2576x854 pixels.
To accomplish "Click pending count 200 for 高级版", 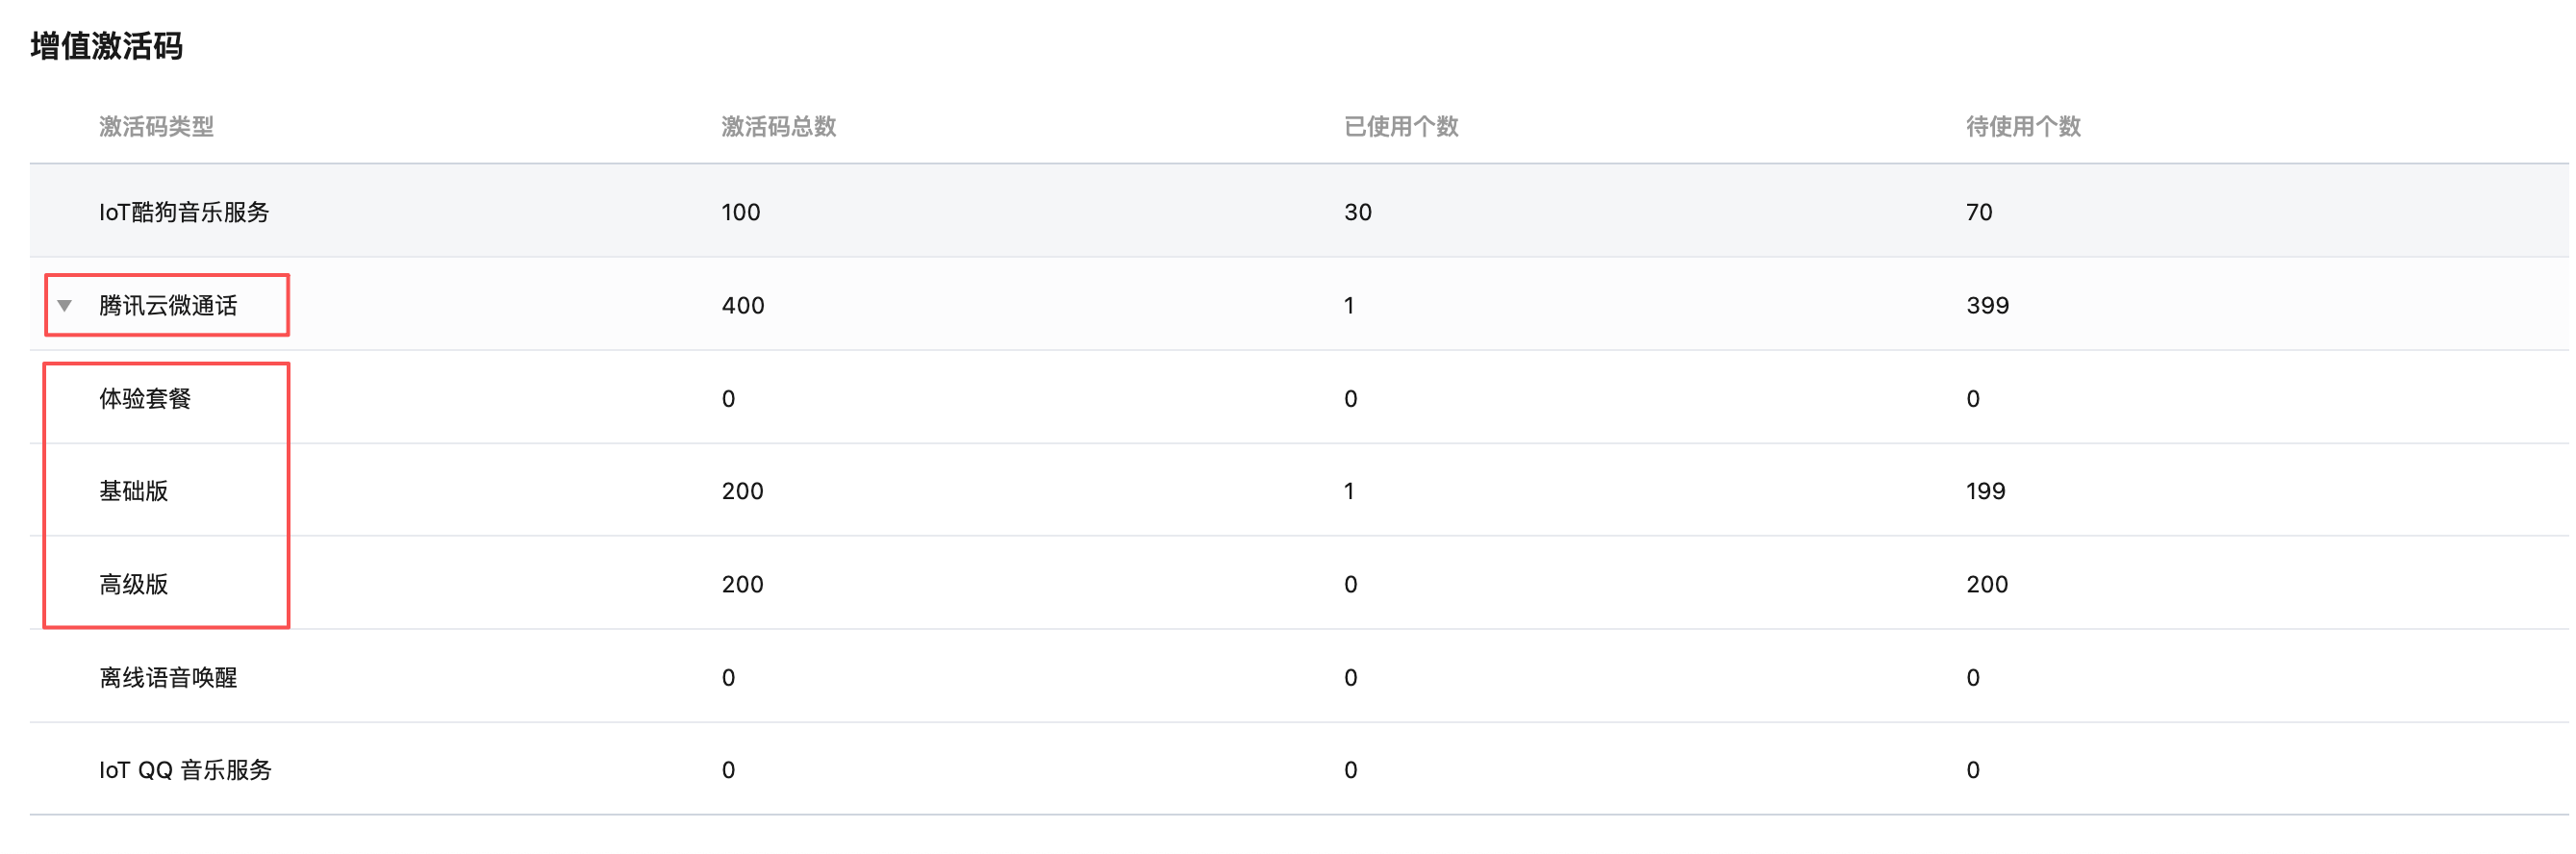I will pyautogui.click(x=1987, y=584).
